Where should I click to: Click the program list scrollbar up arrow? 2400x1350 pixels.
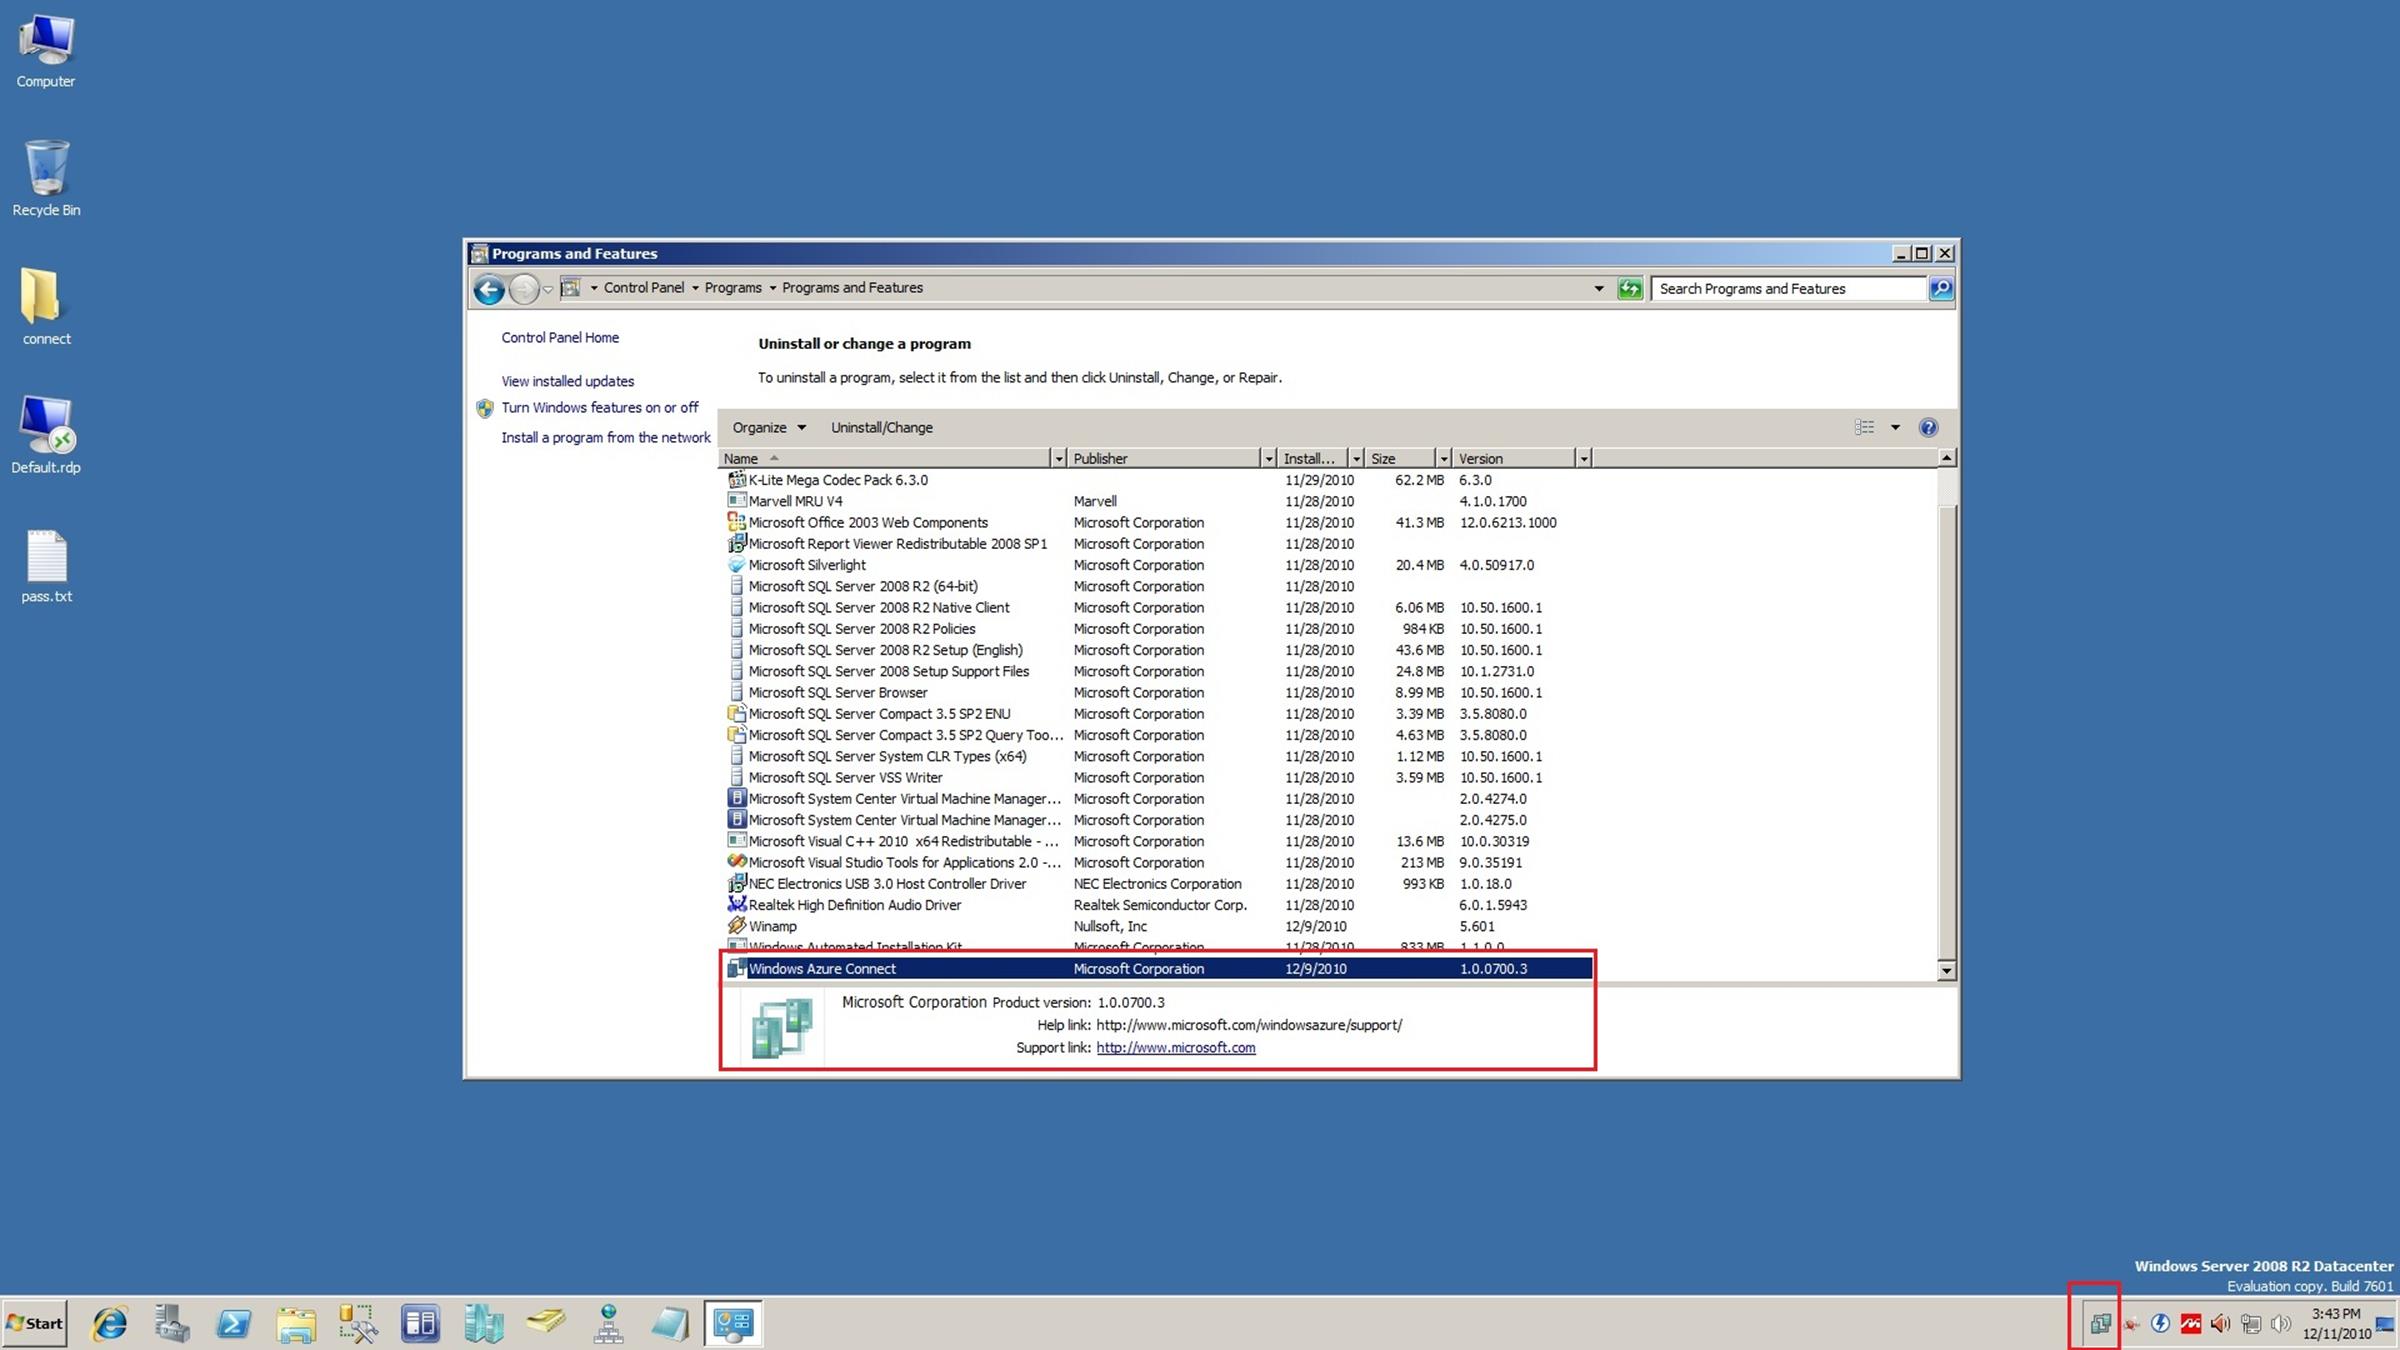[x=1946, y=458]
